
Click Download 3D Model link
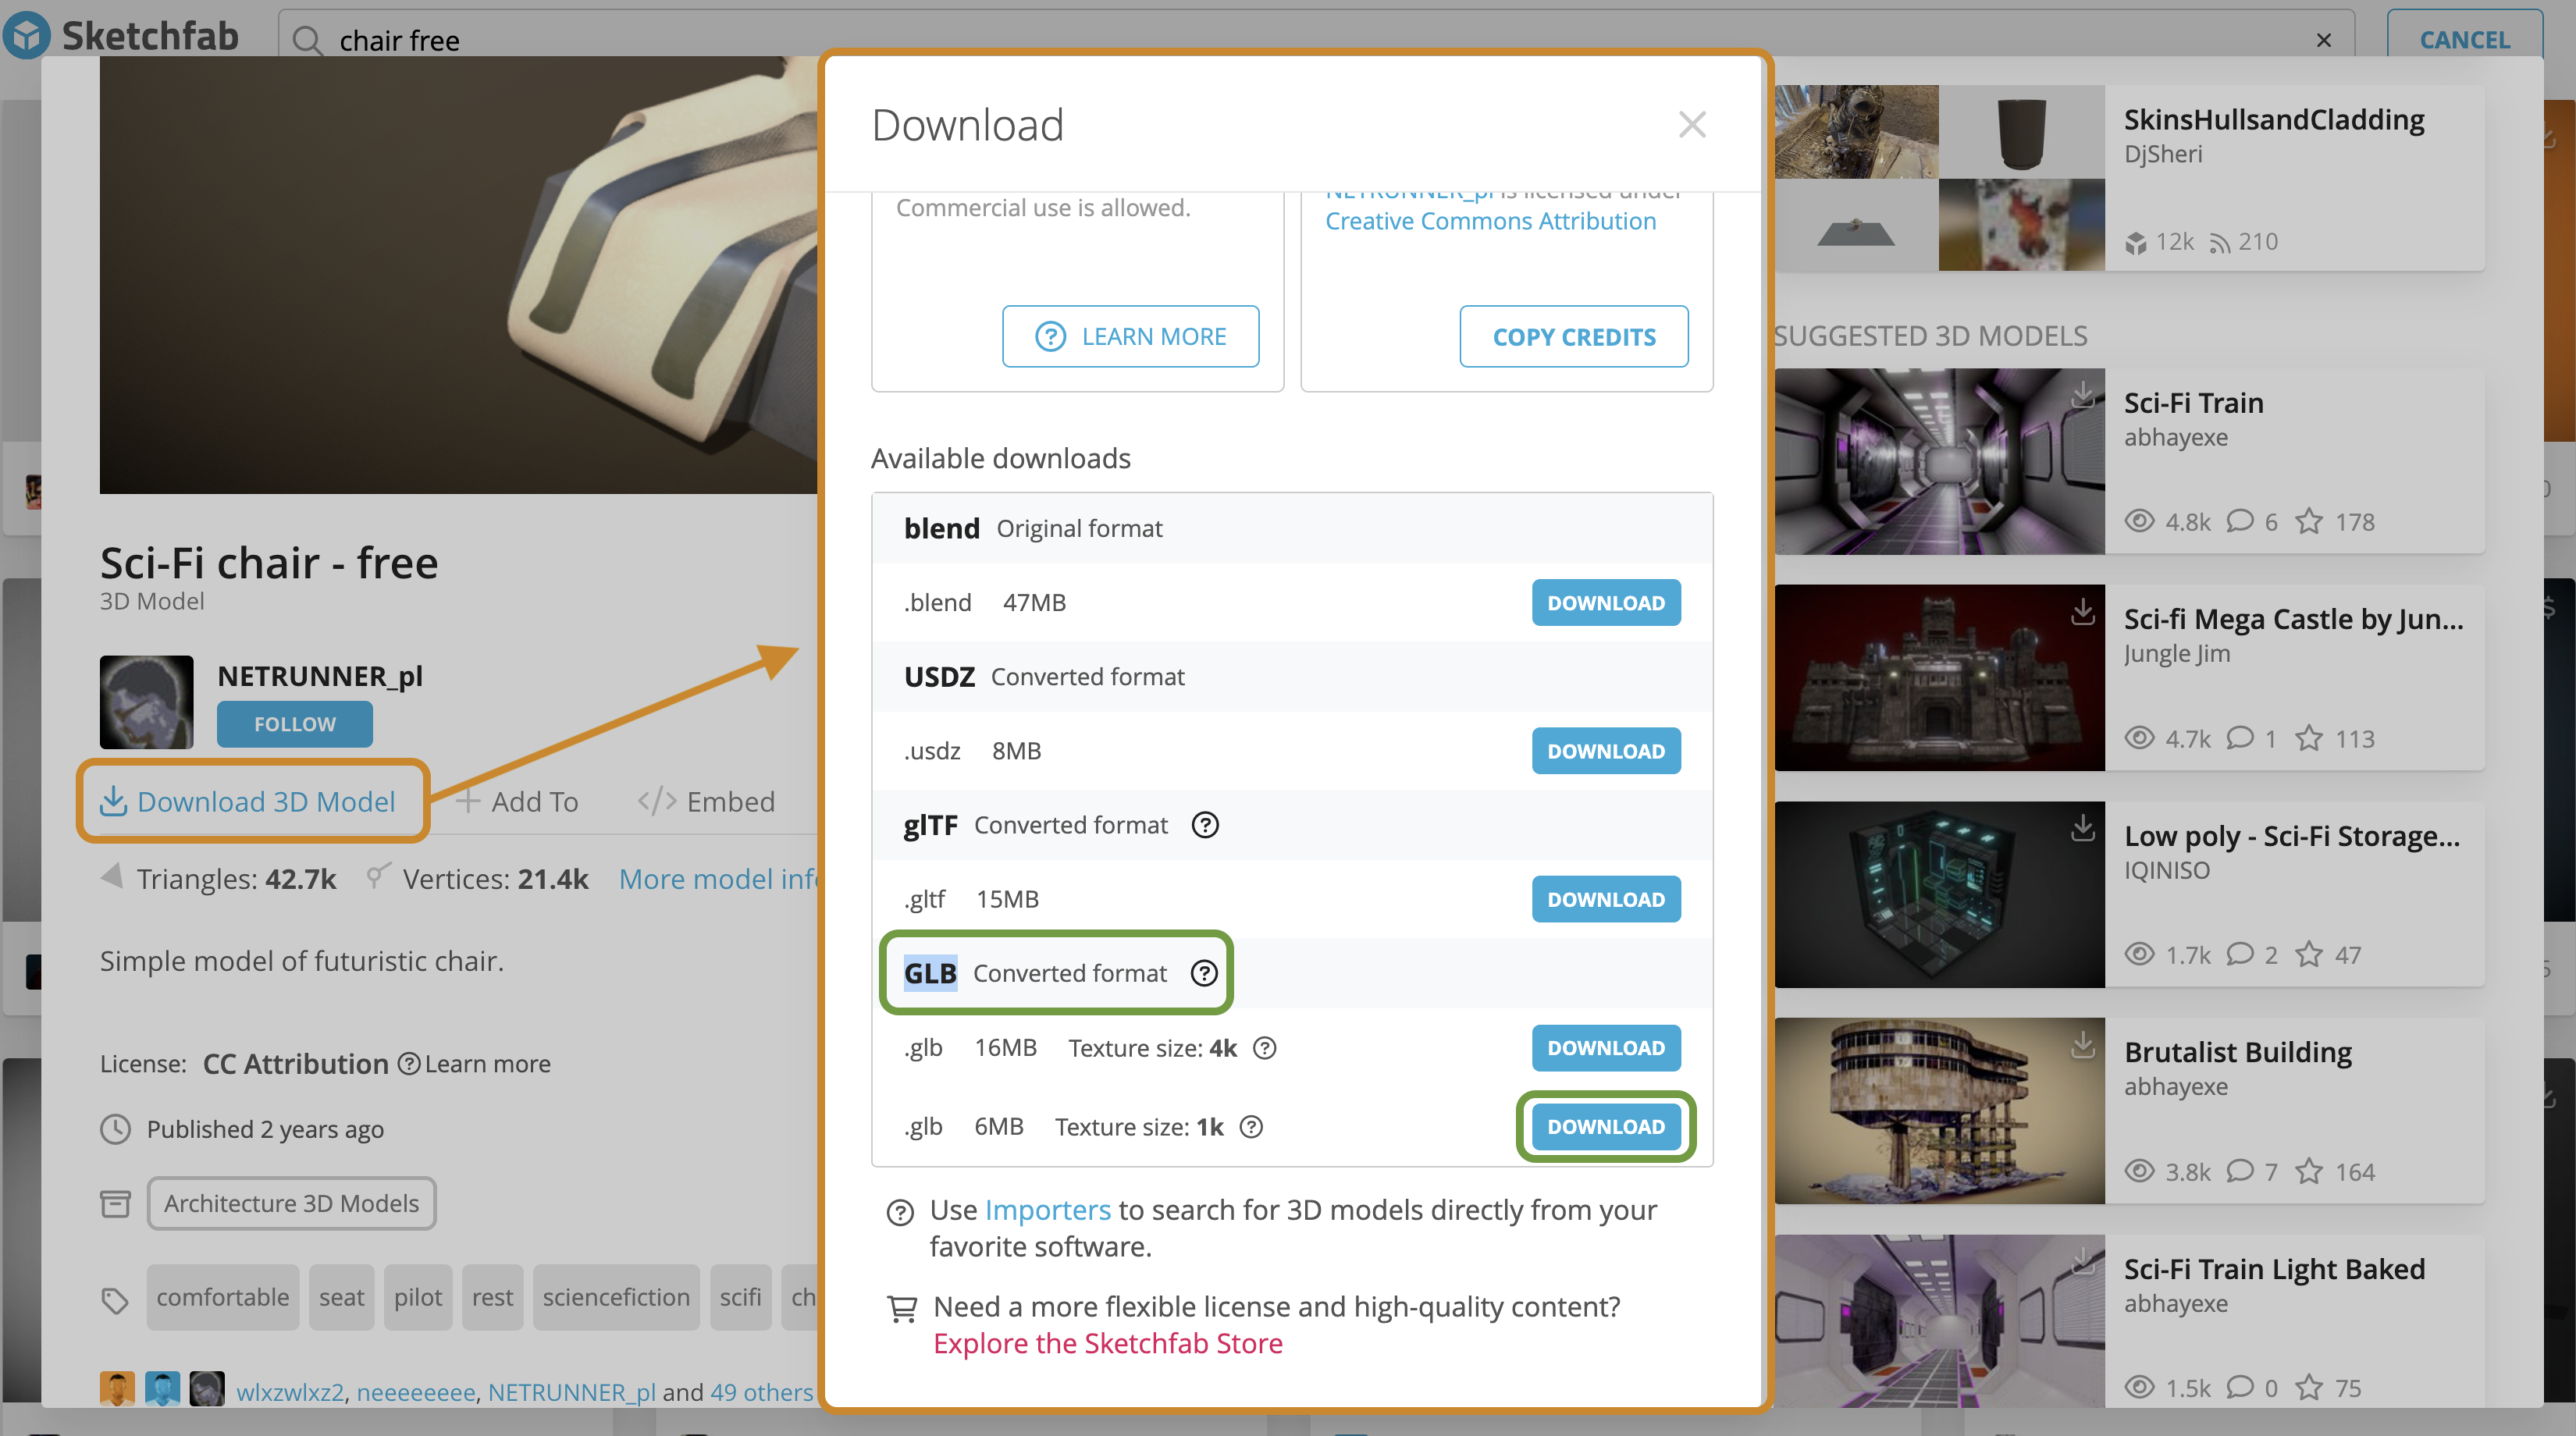click(x=248, y=801)
